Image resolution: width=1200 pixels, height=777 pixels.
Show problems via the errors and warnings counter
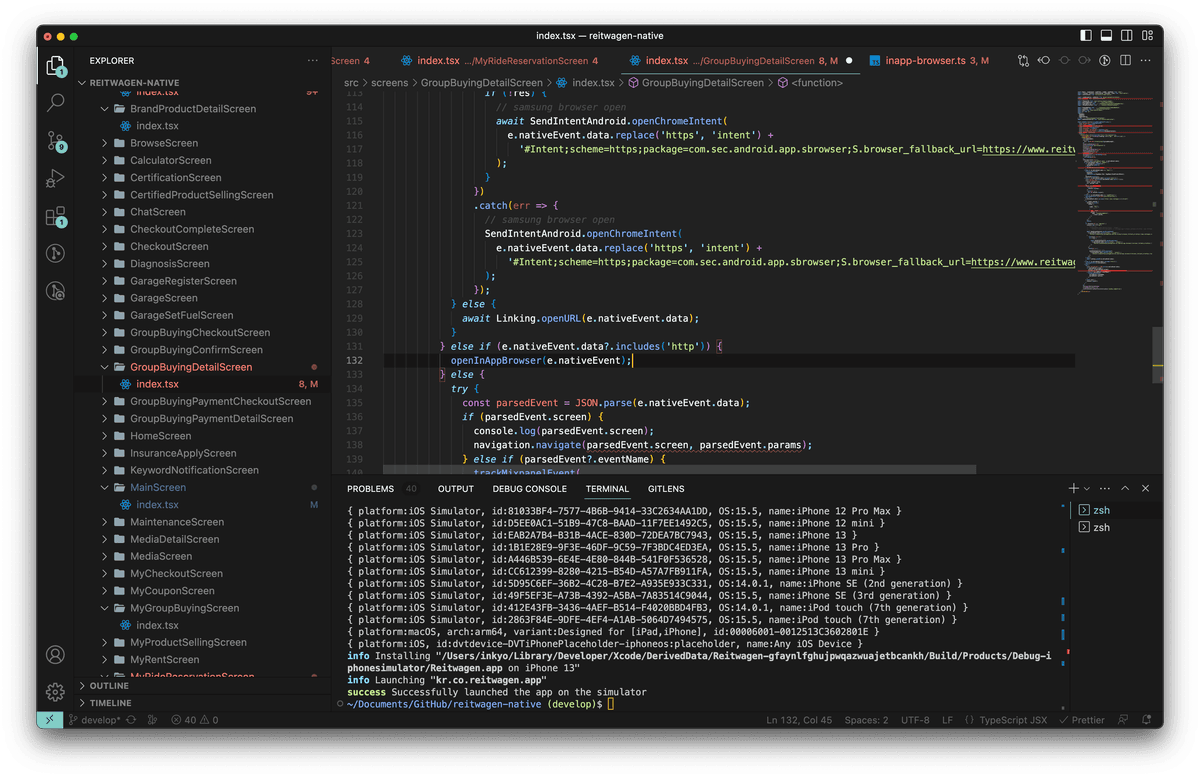click(x=194, y=720)
